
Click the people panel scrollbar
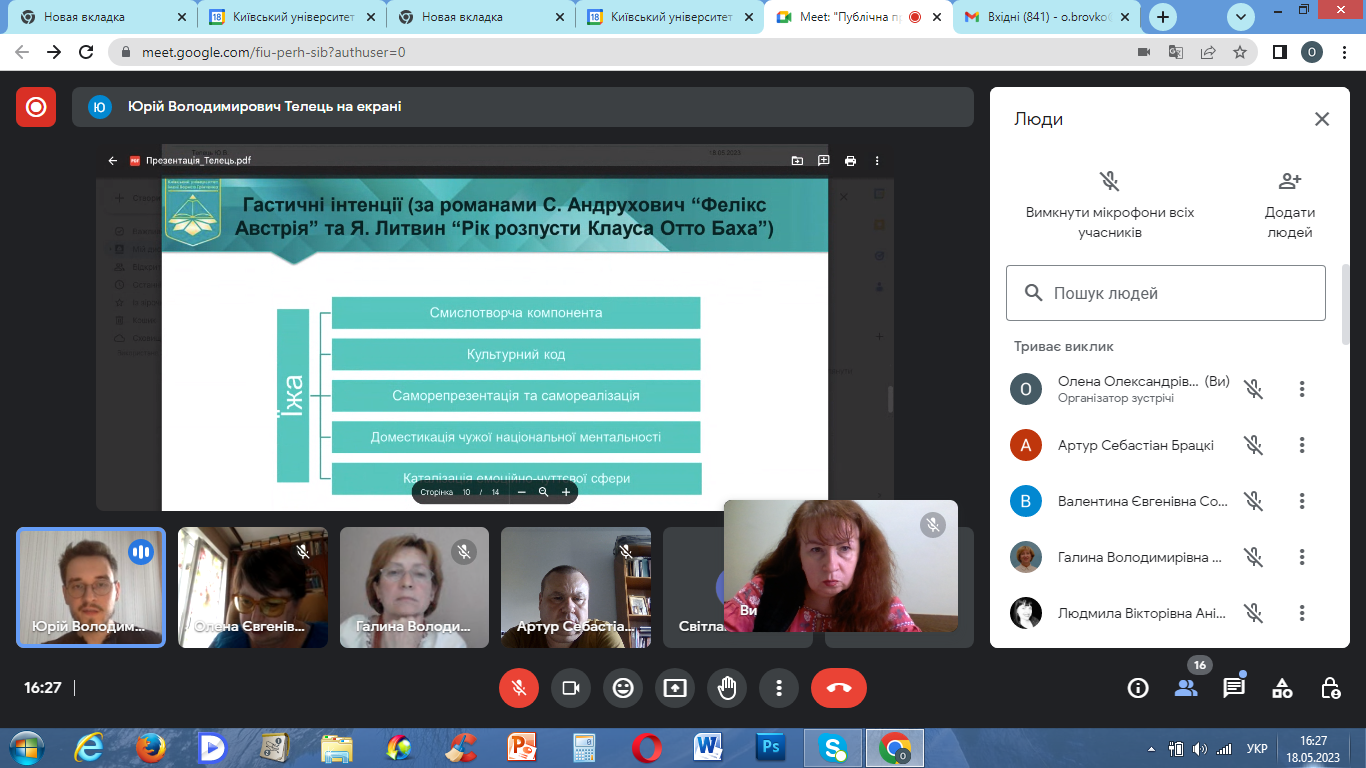1344,305
